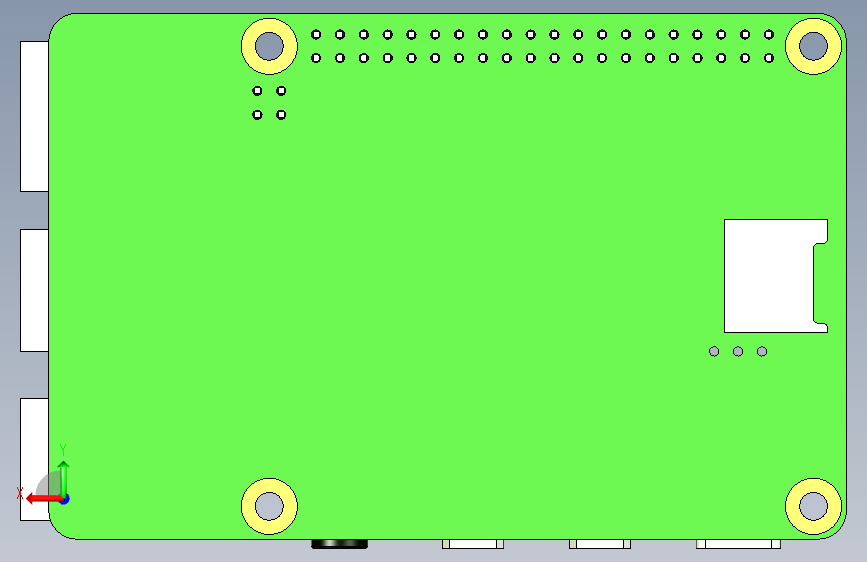Select the black audio jack on bottom edge

pos(340,544)
